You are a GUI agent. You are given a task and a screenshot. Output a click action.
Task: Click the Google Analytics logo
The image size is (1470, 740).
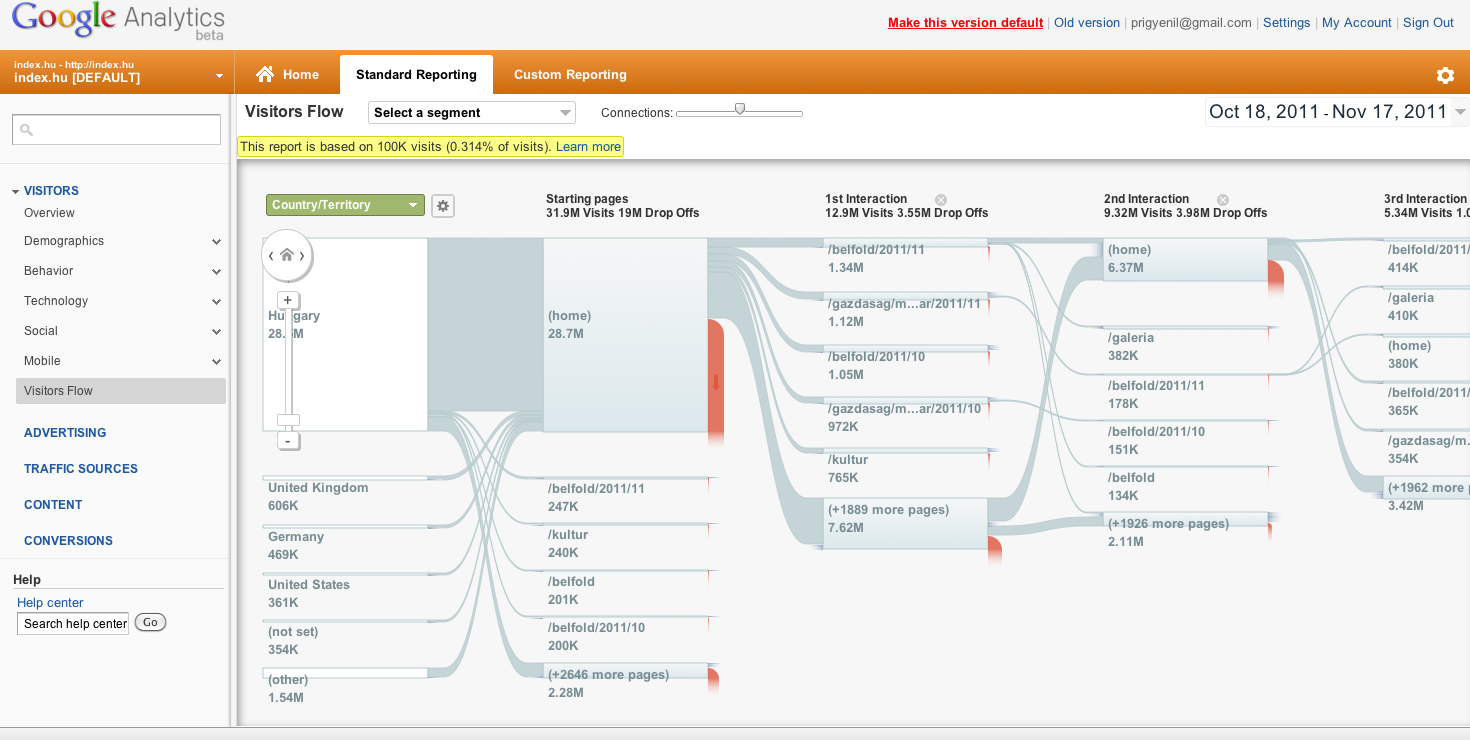click(118, 21)
